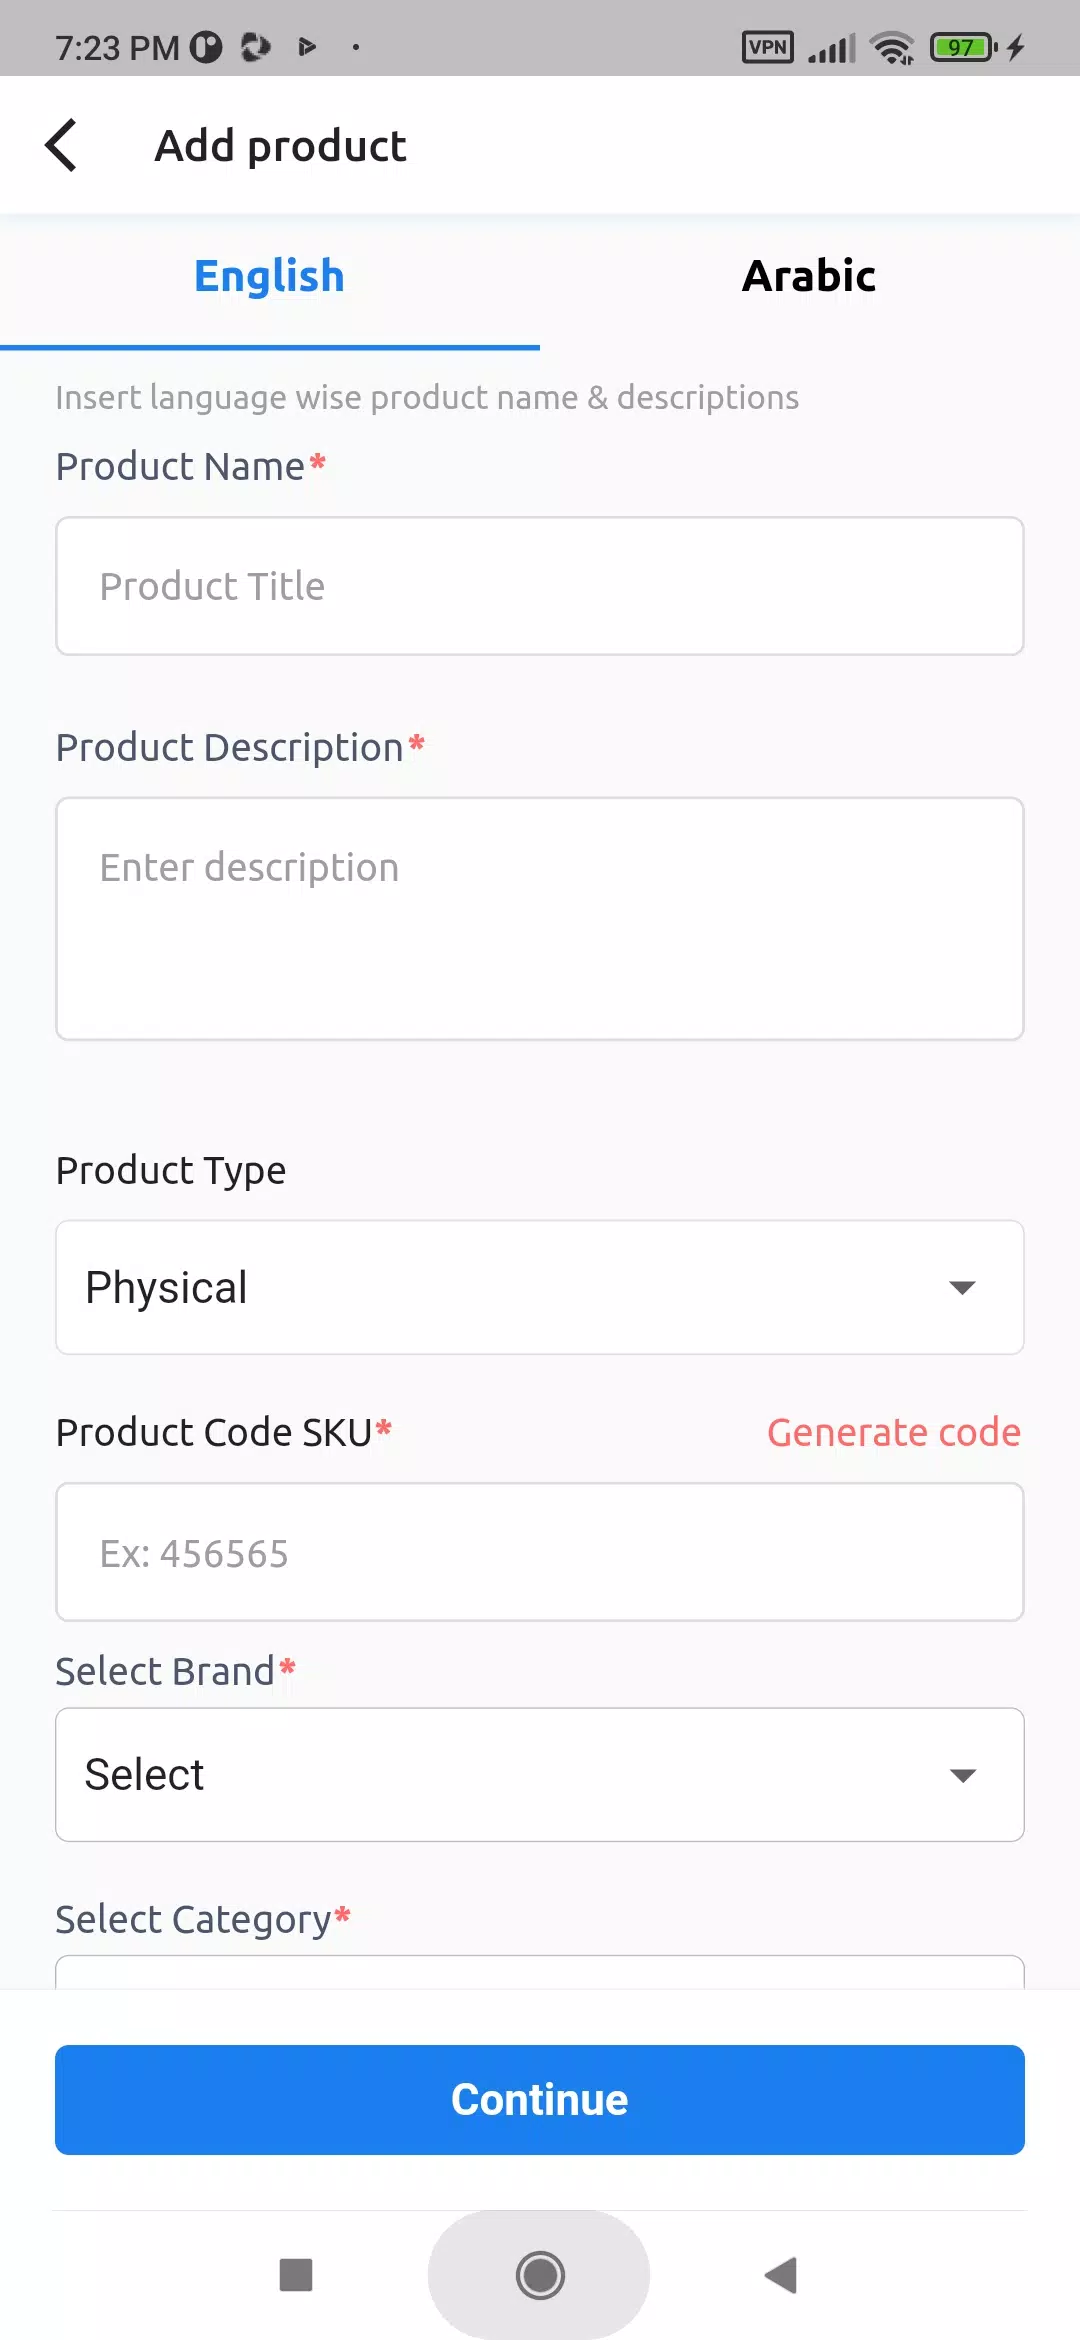Focus the Product Code SKU field

tap(540, 1552)
